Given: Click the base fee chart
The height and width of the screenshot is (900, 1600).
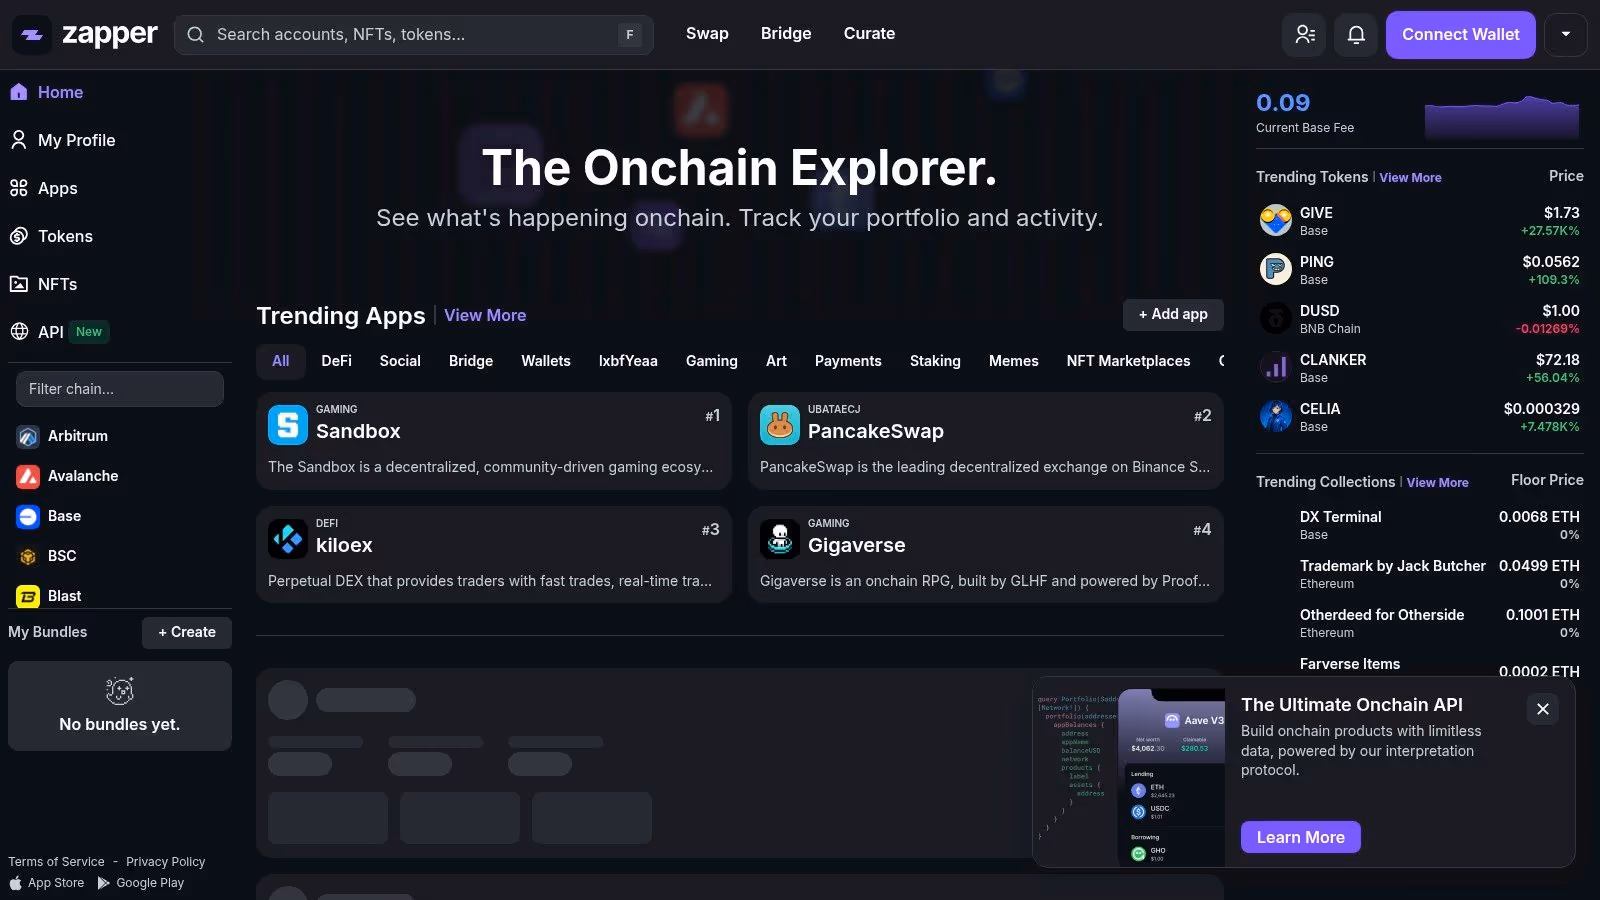Looking at the screenshot, I should point(1502,116).
